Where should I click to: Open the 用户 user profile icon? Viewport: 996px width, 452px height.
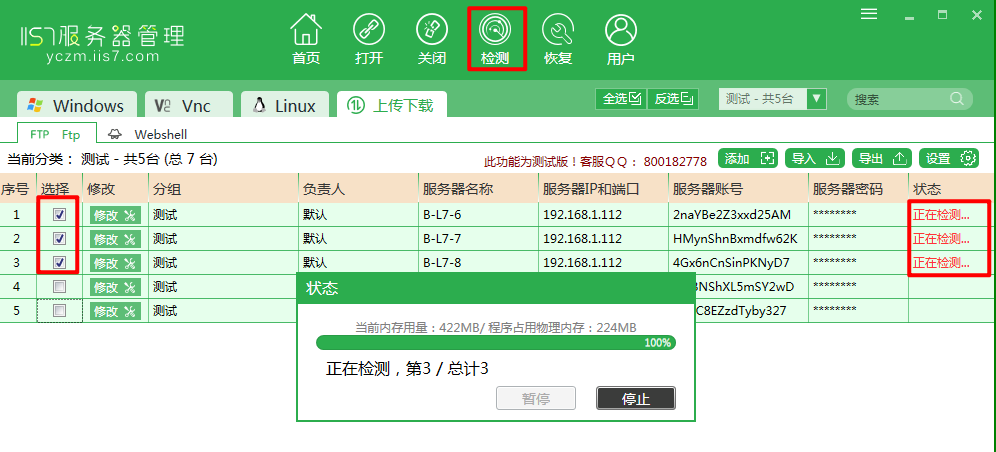[621, 39]
